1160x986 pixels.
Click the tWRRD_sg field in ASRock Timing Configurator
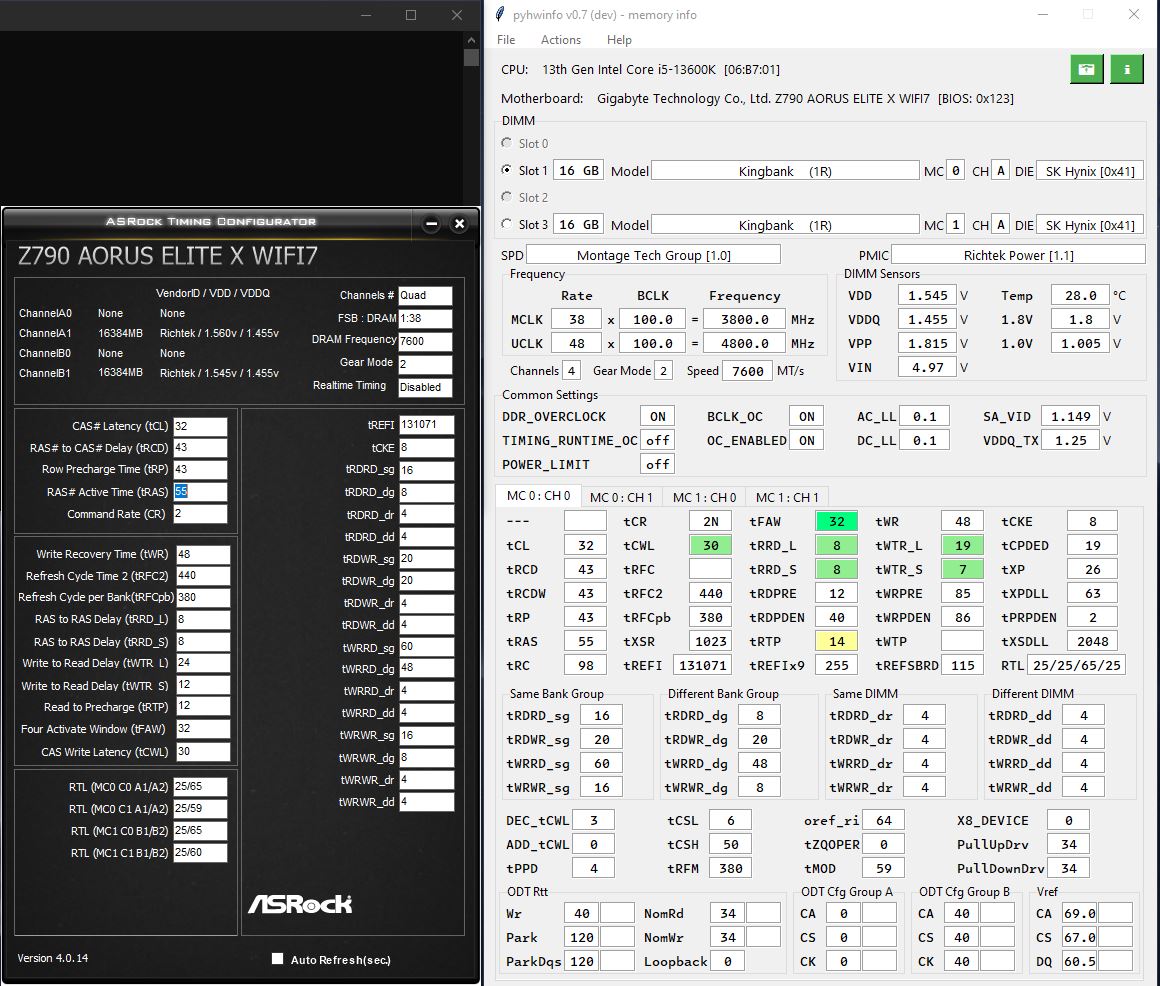point(426,646)
